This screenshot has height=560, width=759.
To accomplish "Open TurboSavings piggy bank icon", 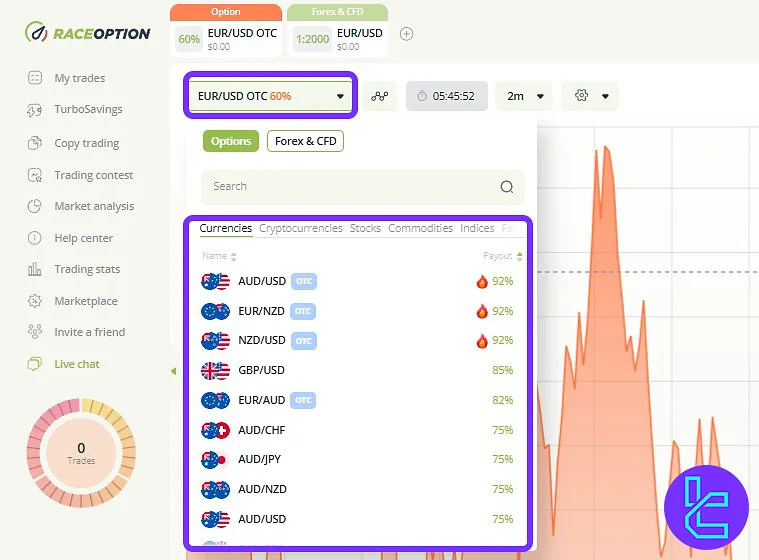I will [x=34, y=110].
